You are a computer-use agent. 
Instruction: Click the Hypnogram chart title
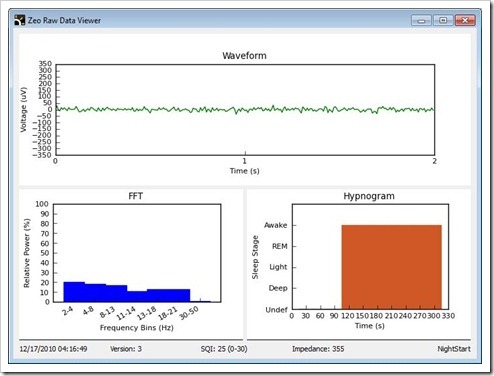point(369,196)
